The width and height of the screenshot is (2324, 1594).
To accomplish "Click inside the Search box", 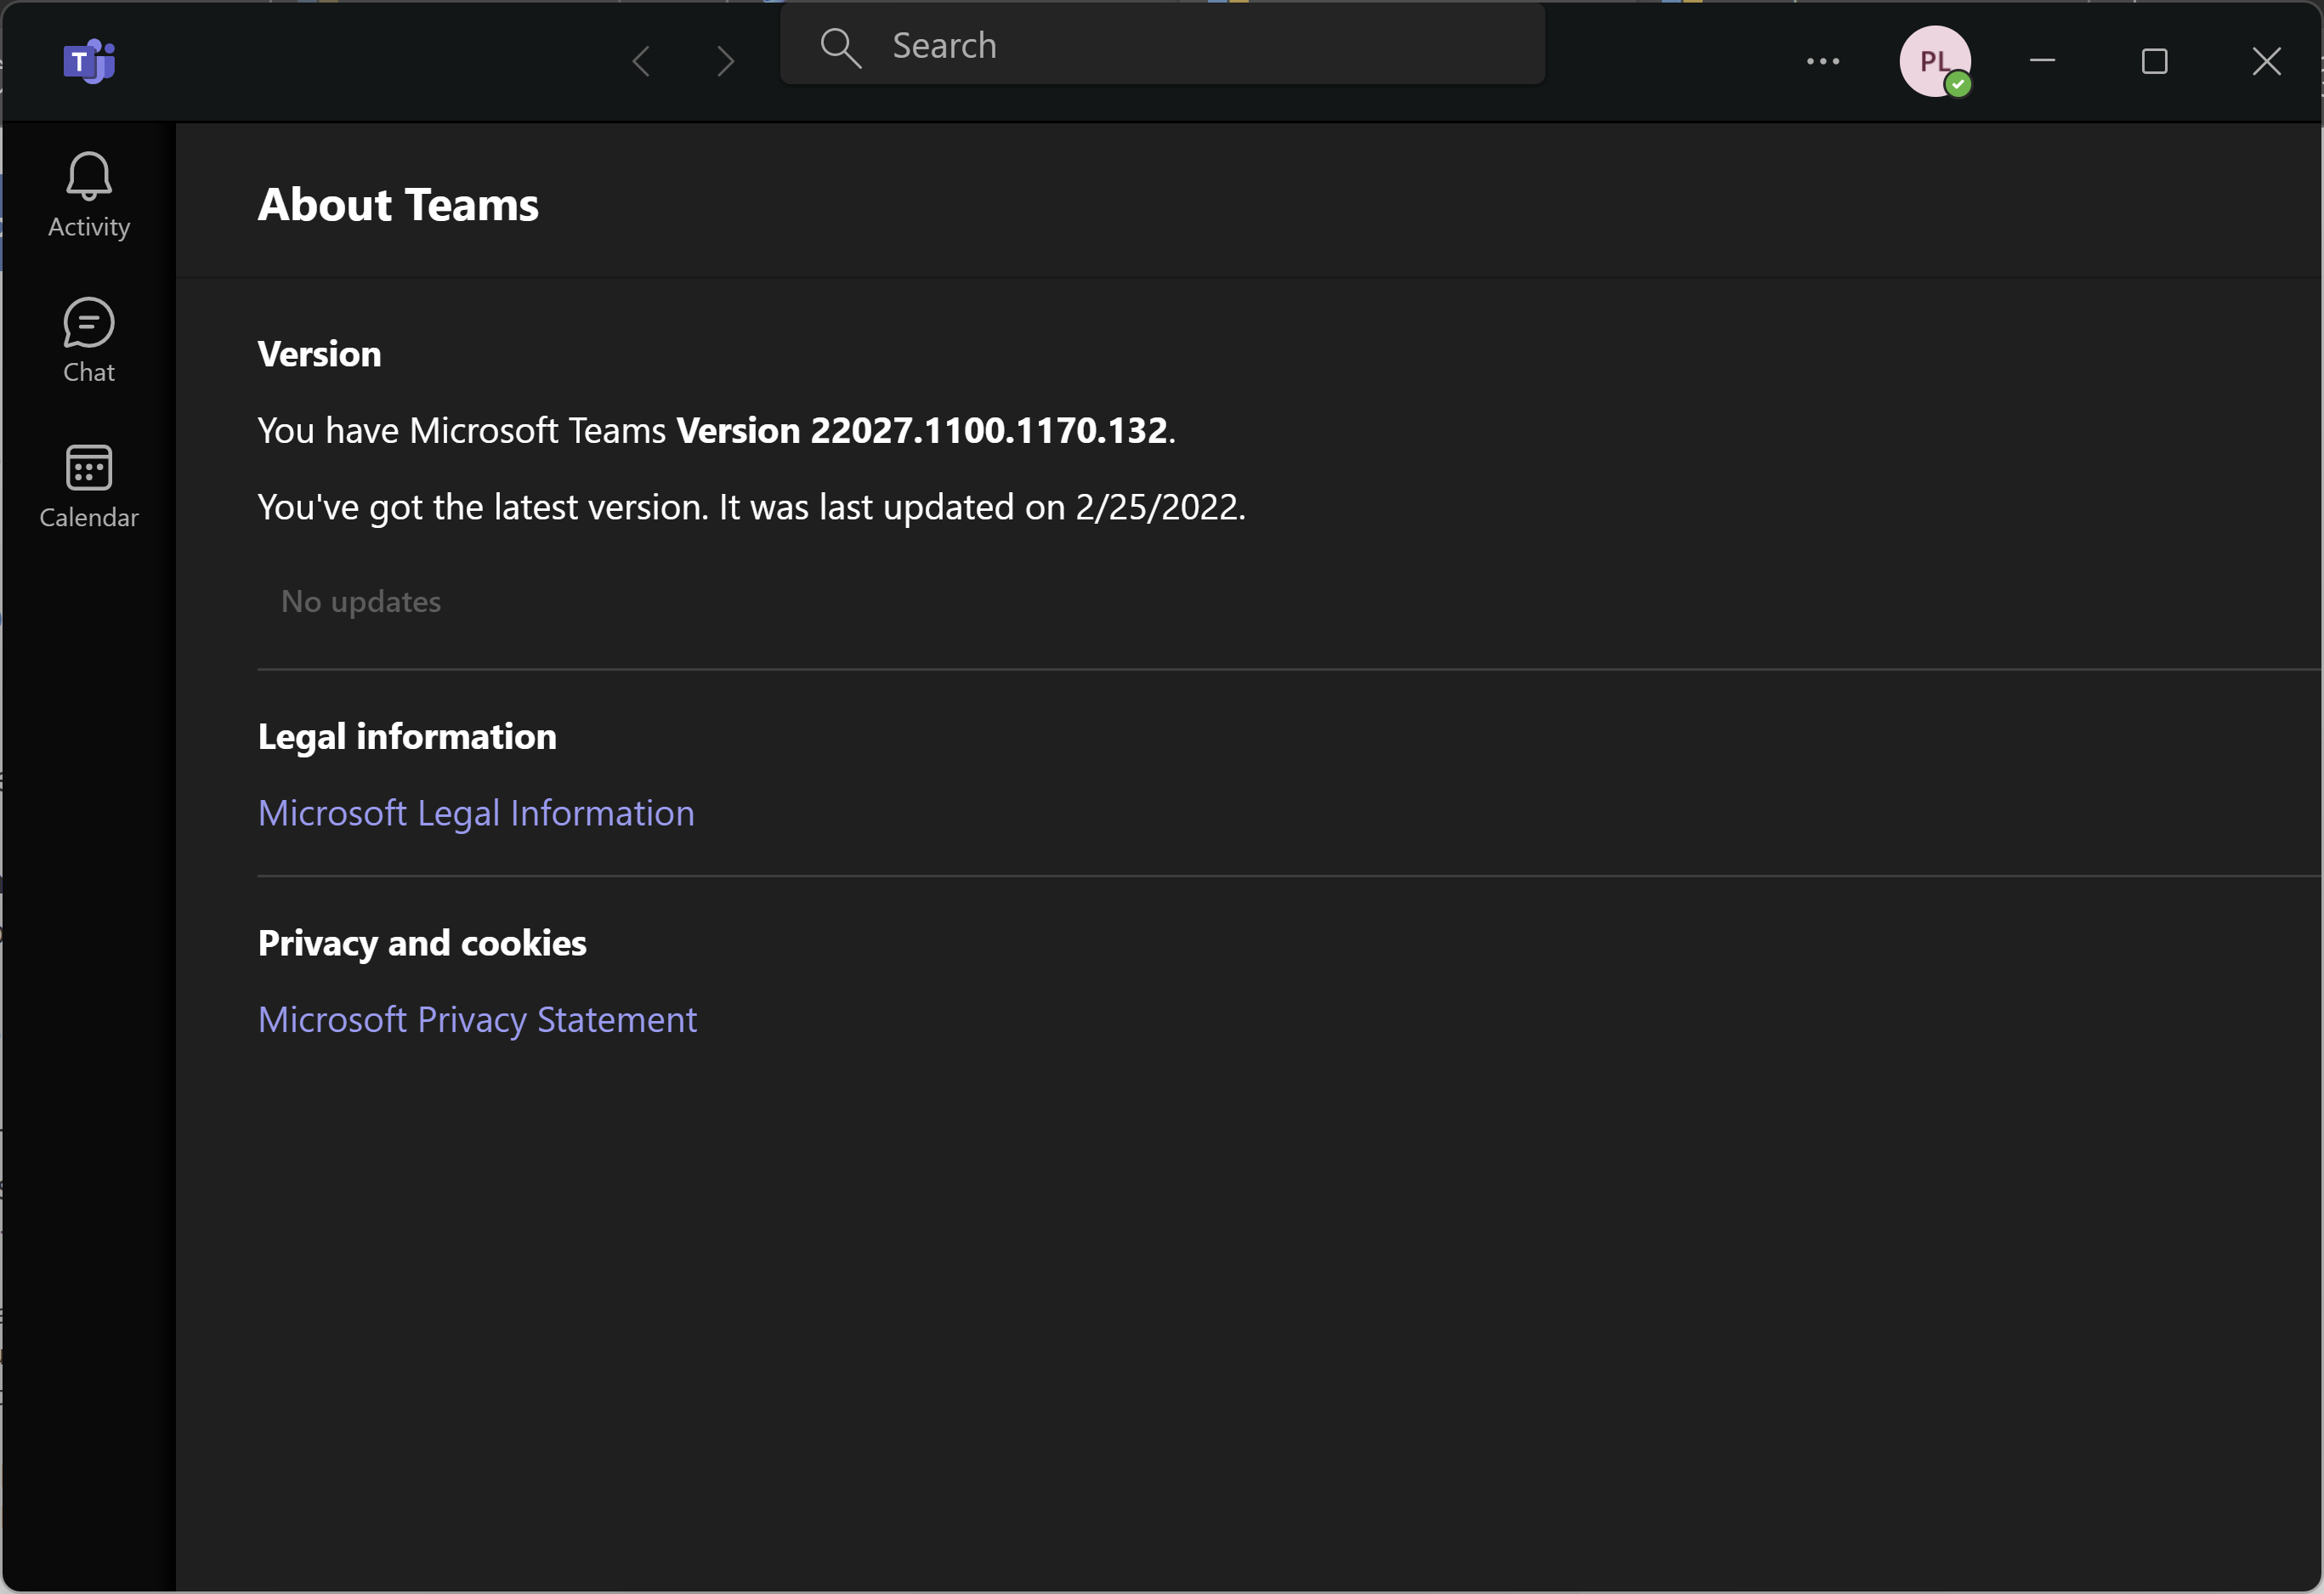I will pos(1162,46).
